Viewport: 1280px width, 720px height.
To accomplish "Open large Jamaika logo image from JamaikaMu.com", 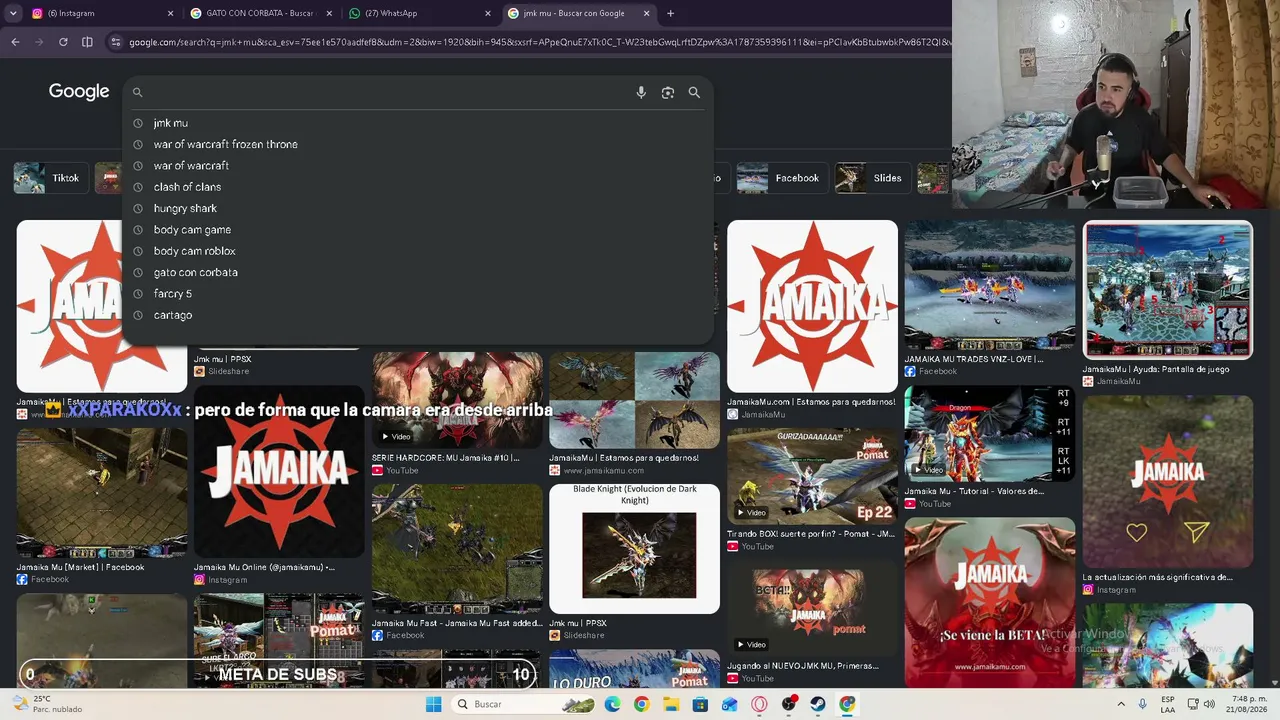I will click(812, 306).
